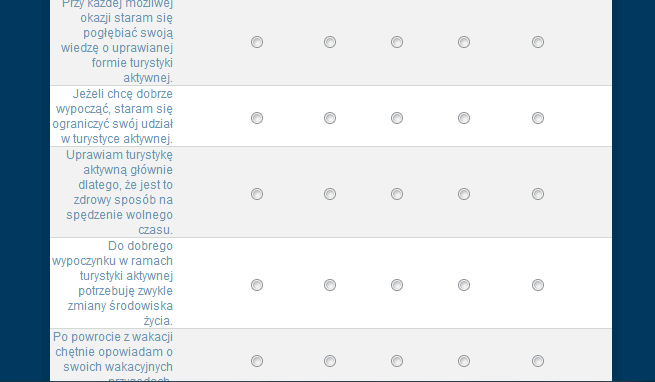Select second radio for 'Do dobrego wypoczynku' row
This screenshot has width=655, height=382.
pos(330,285)
